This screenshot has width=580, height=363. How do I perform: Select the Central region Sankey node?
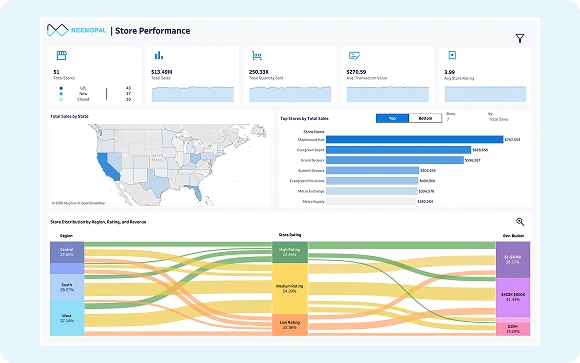click(x=67, y=252)
